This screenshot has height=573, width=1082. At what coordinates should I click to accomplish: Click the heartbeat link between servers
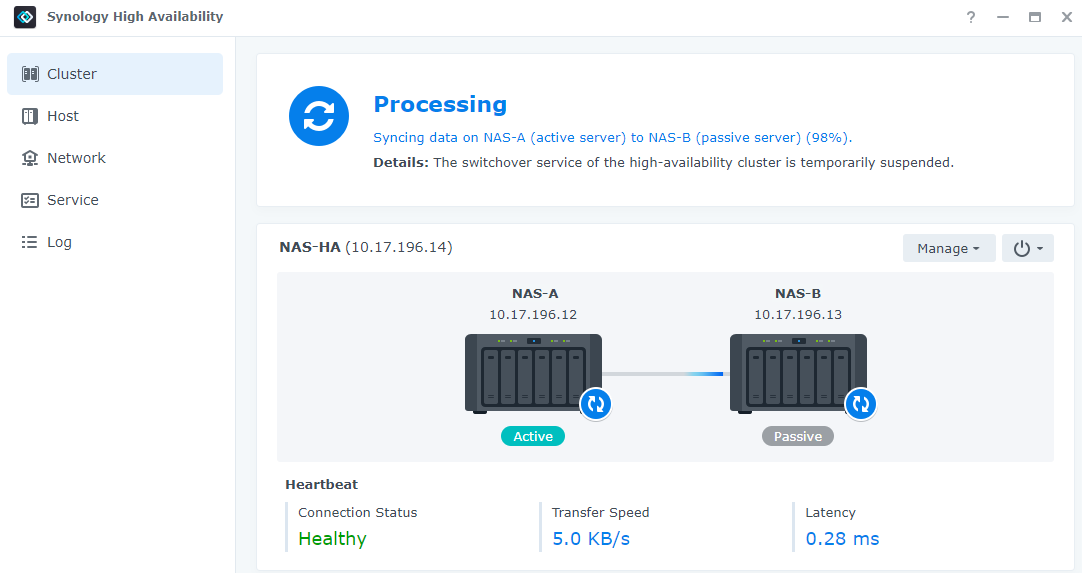(665, 374)
